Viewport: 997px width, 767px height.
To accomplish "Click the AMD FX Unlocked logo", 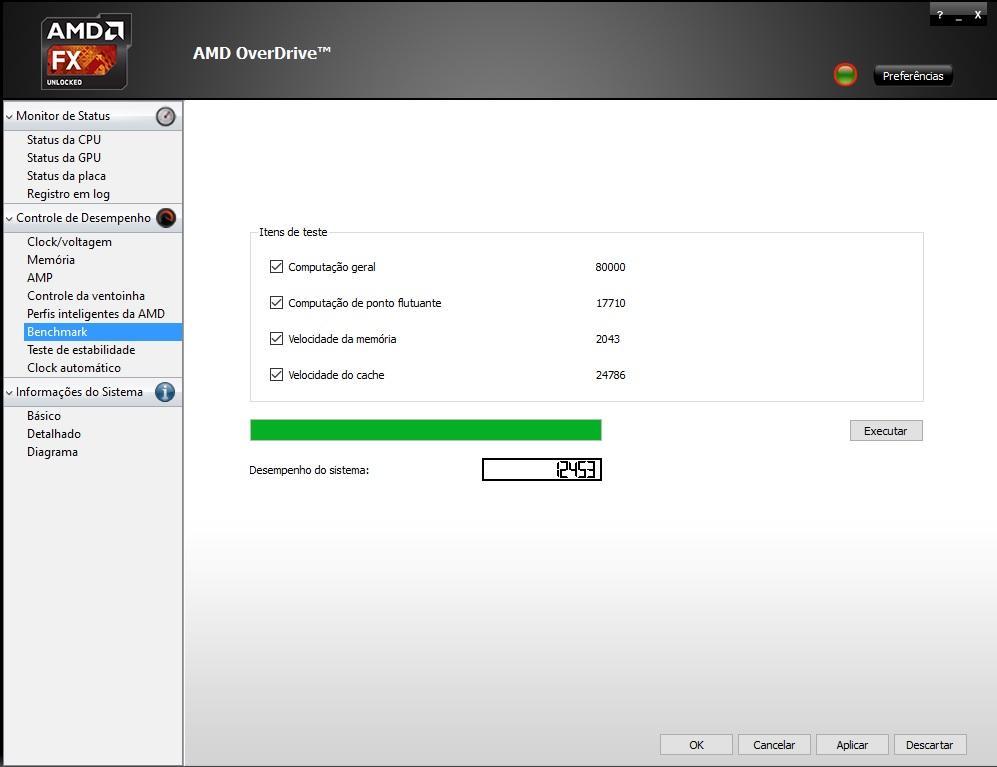I will [x=86, y=52].
